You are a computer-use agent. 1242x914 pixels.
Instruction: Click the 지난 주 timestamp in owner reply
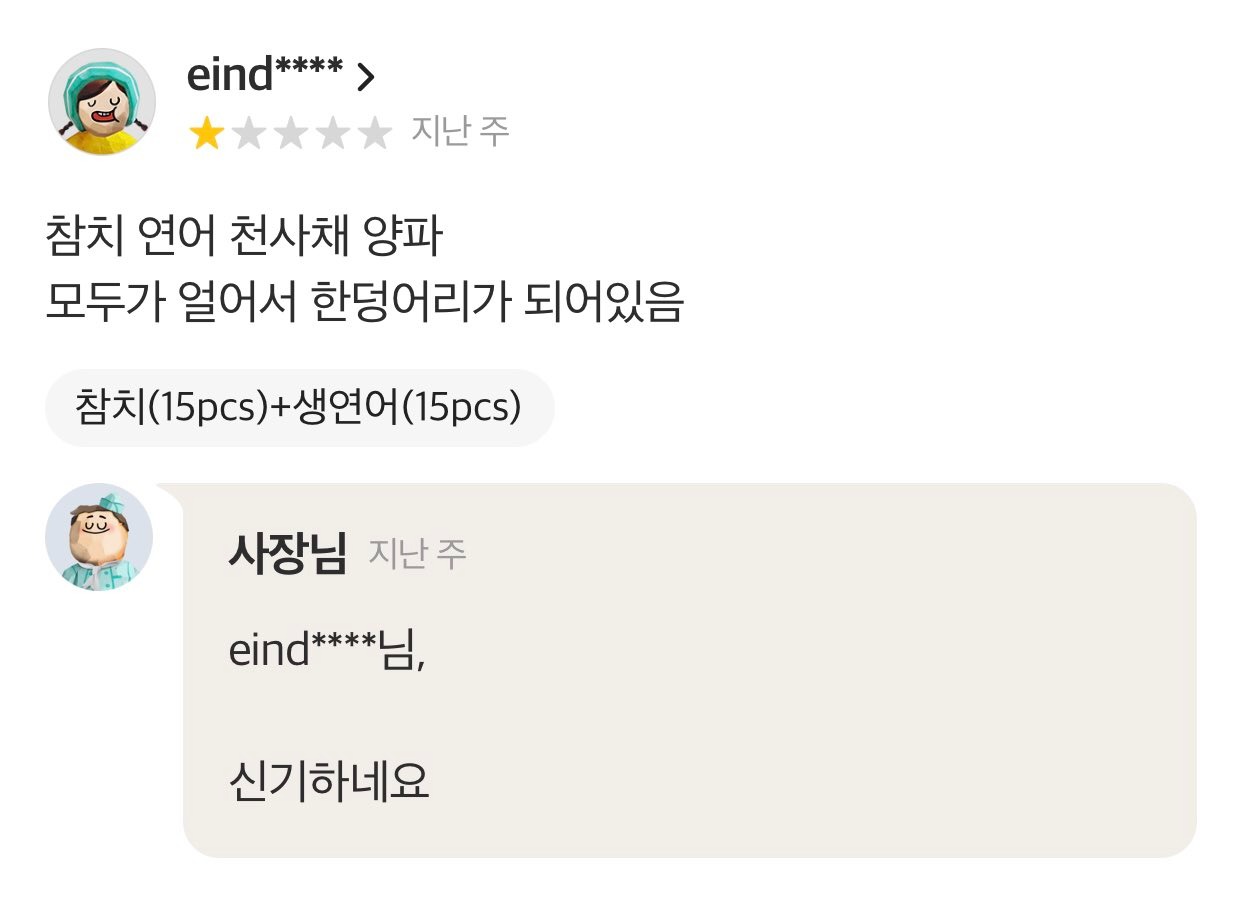click(x=417, y=554)
